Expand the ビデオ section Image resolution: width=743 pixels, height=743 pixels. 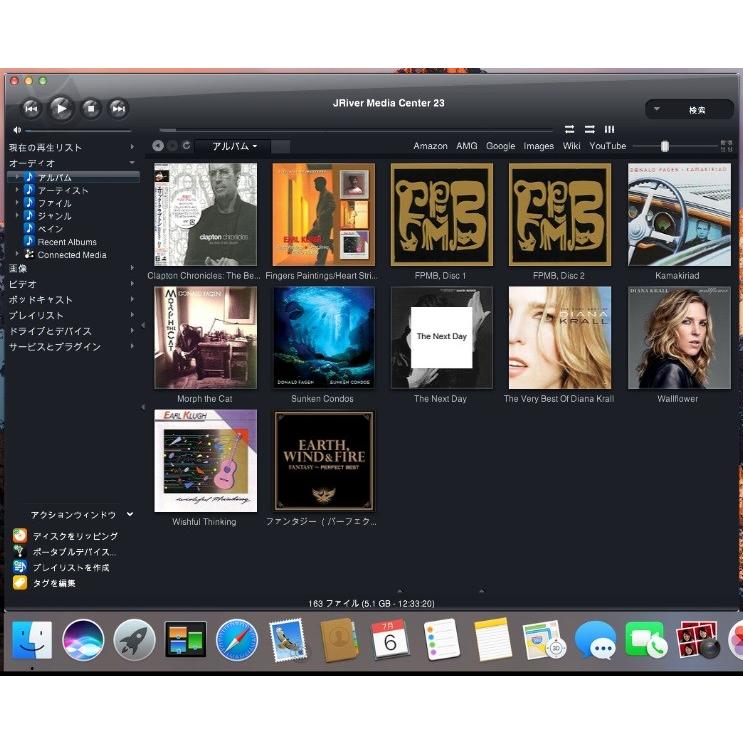click(x=132, y=284)
